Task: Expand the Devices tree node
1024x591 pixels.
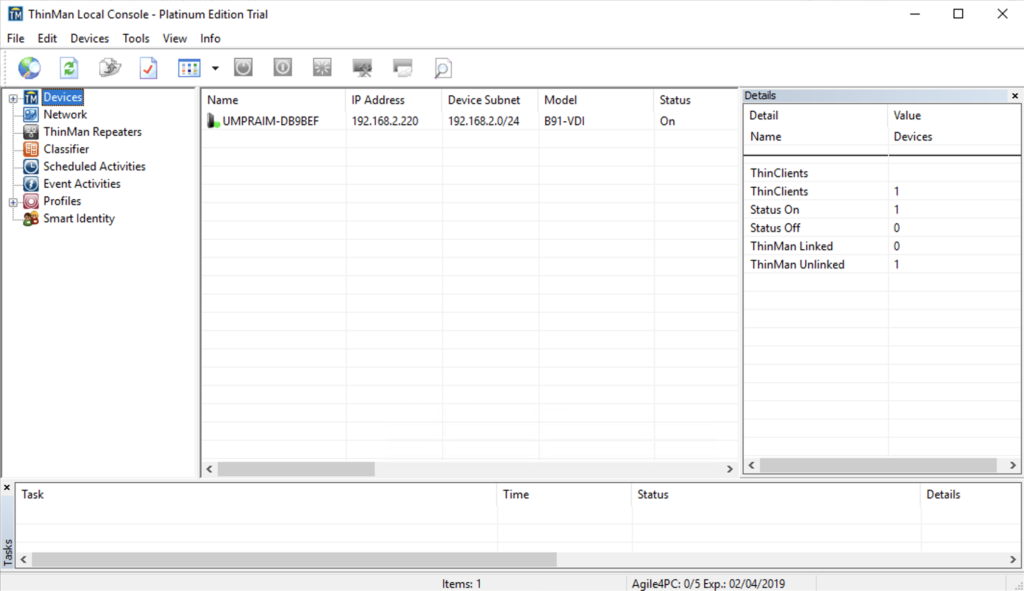Action: coord(12,98)
